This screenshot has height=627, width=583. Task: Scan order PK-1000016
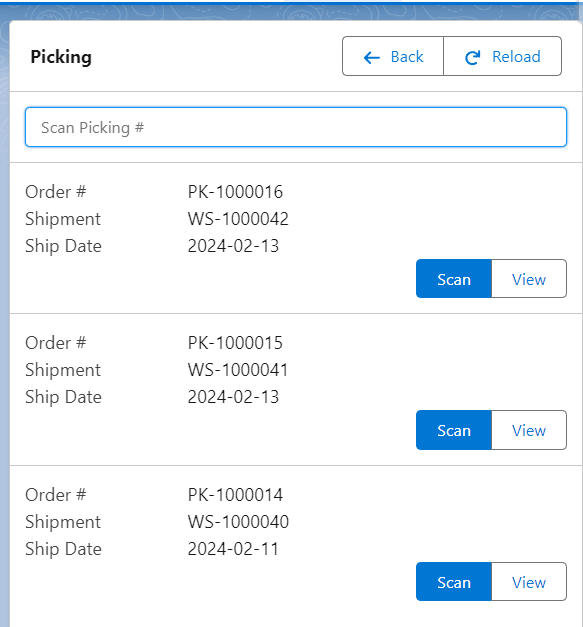pyautogui.click(x=454, y=279)
